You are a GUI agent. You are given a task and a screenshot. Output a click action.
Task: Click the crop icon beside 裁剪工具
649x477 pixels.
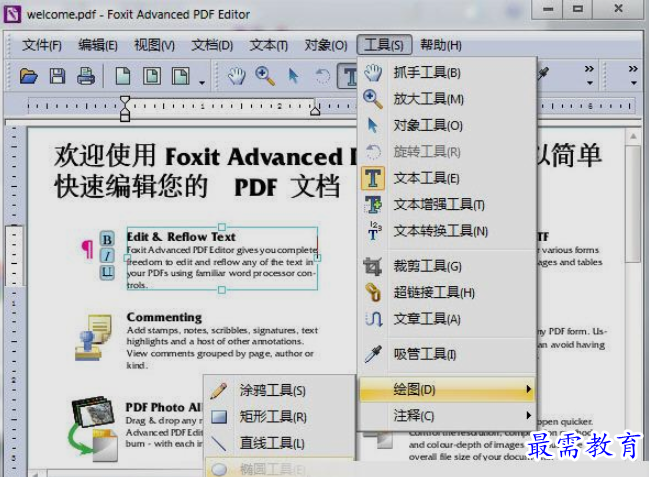pos(373,266)
